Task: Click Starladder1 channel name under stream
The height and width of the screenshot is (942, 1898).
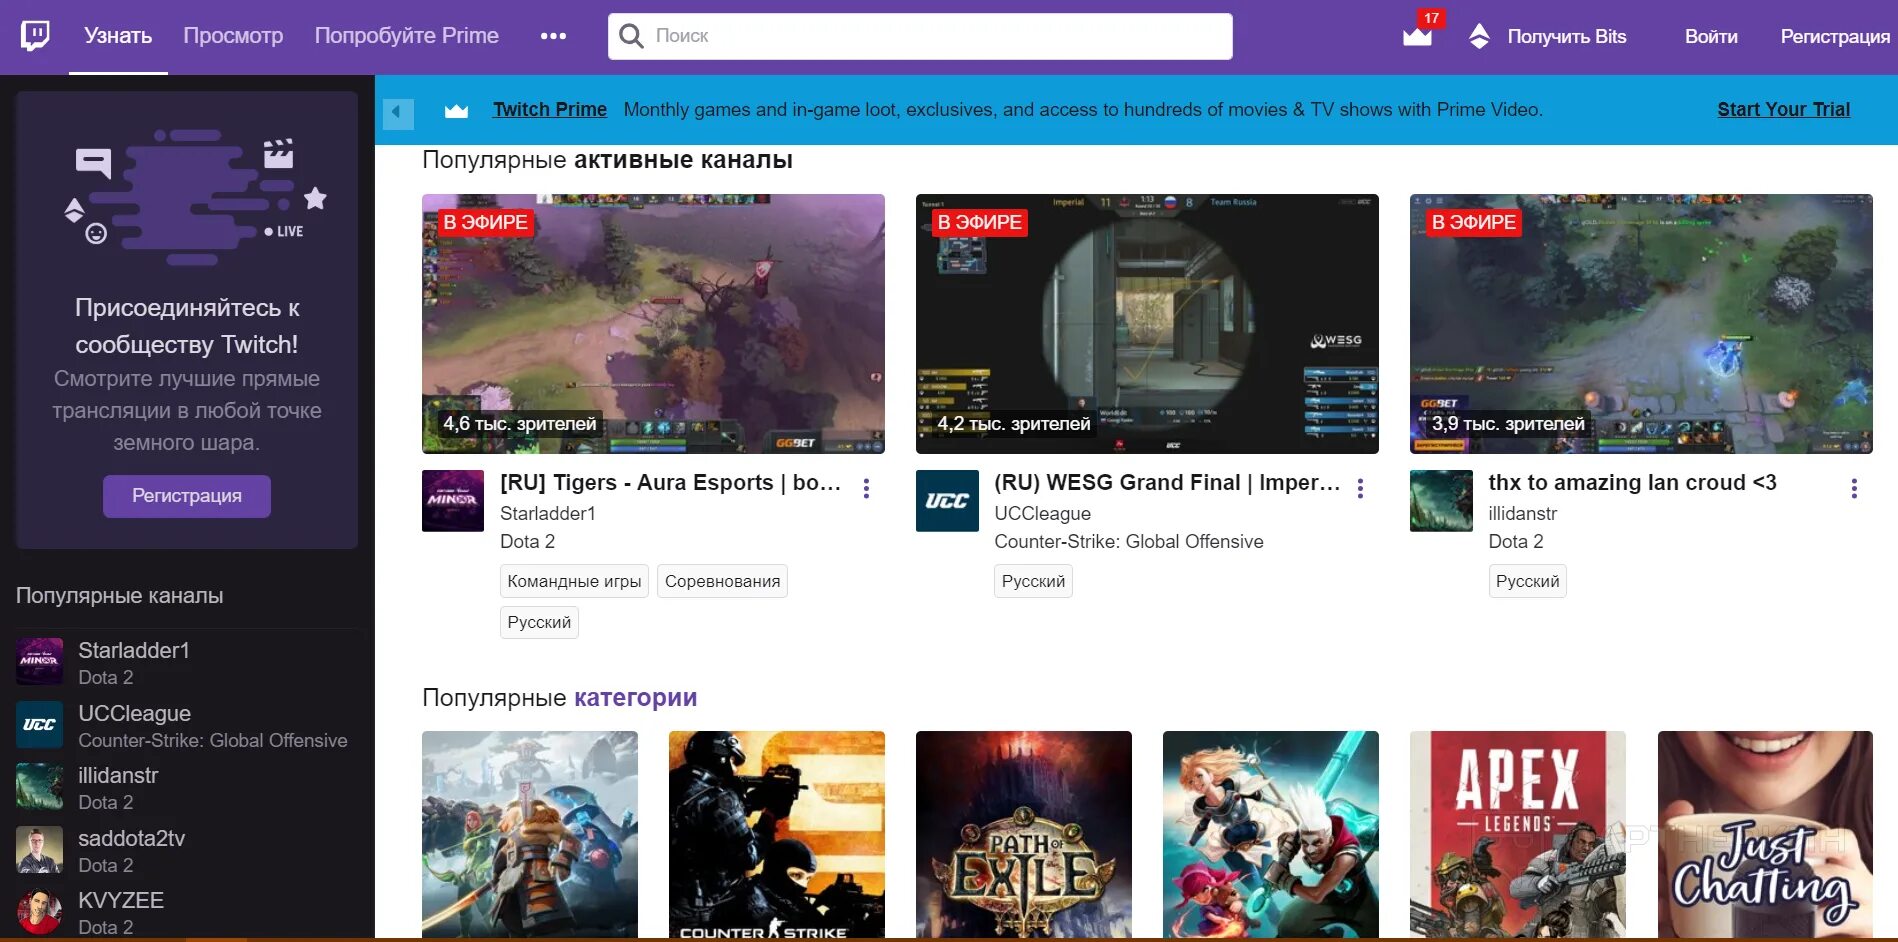Action: point(548,514)
